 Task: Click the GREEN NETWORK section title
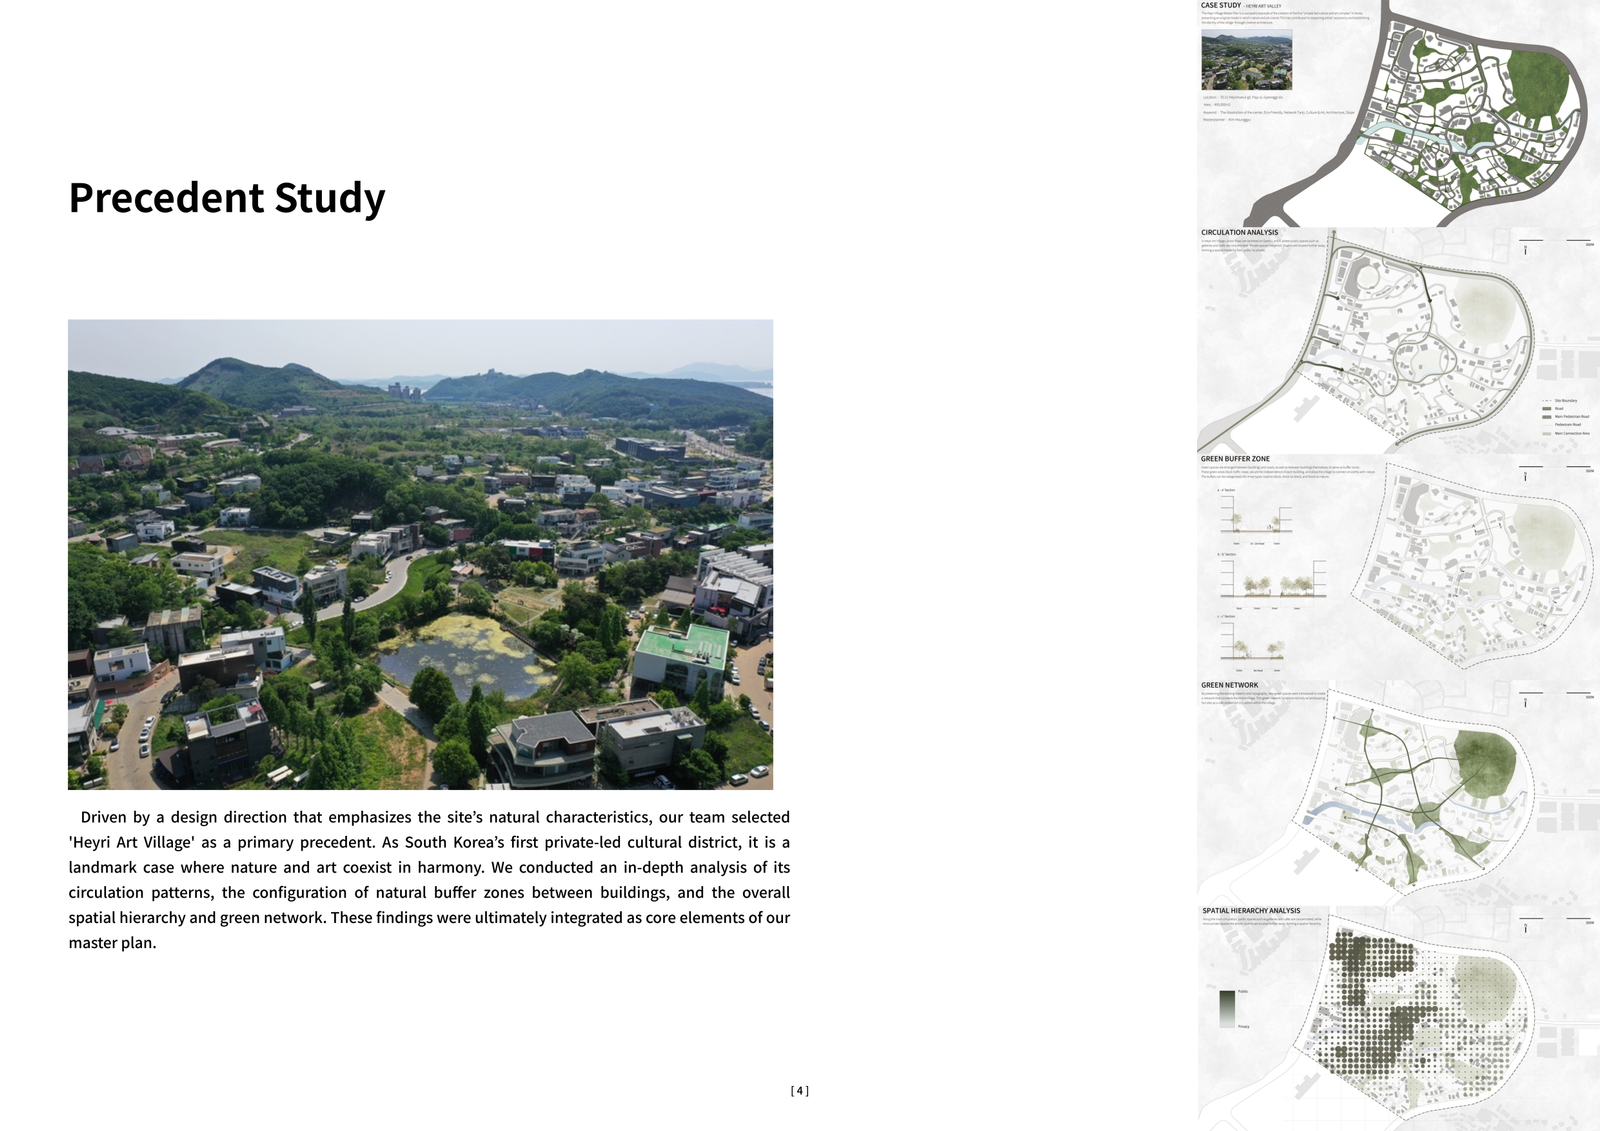(1229, 685)
